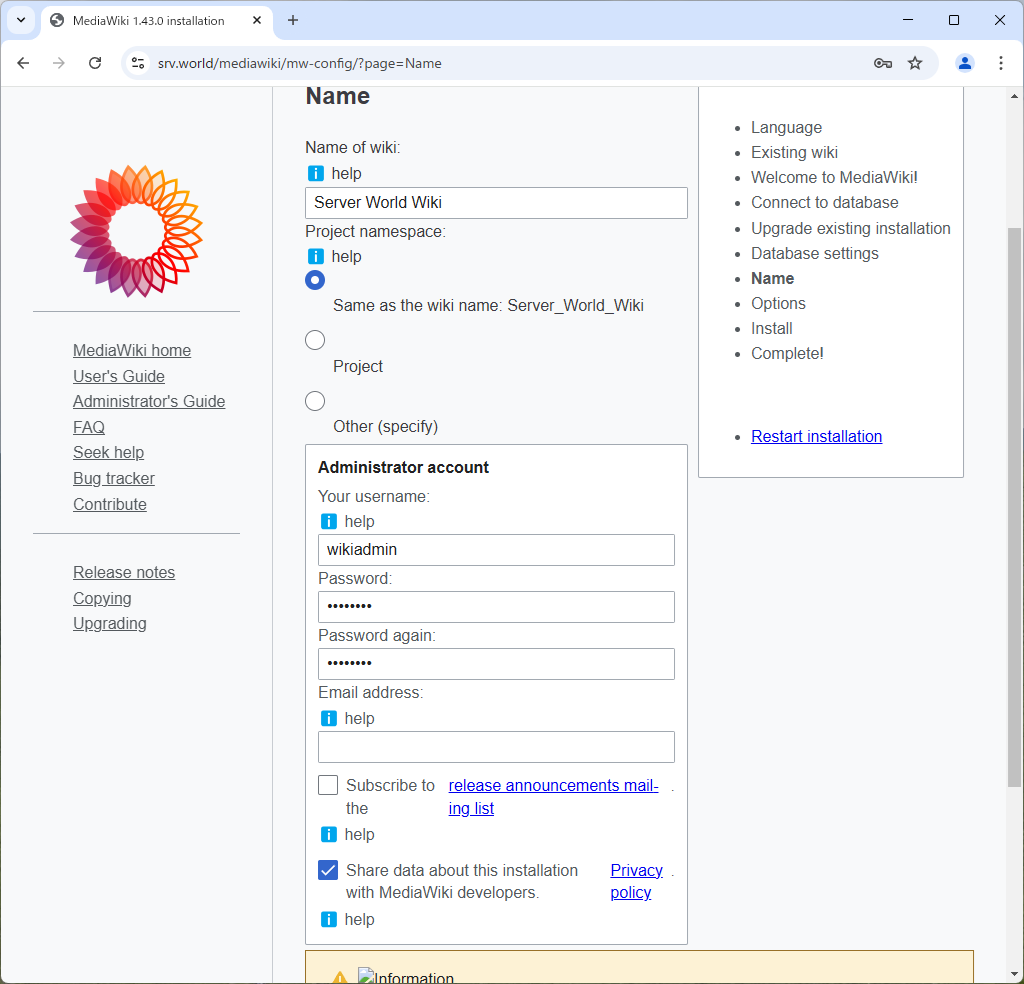
Task: Click inside the "Name of wiki" text field
Action: [x=496, y=202]
